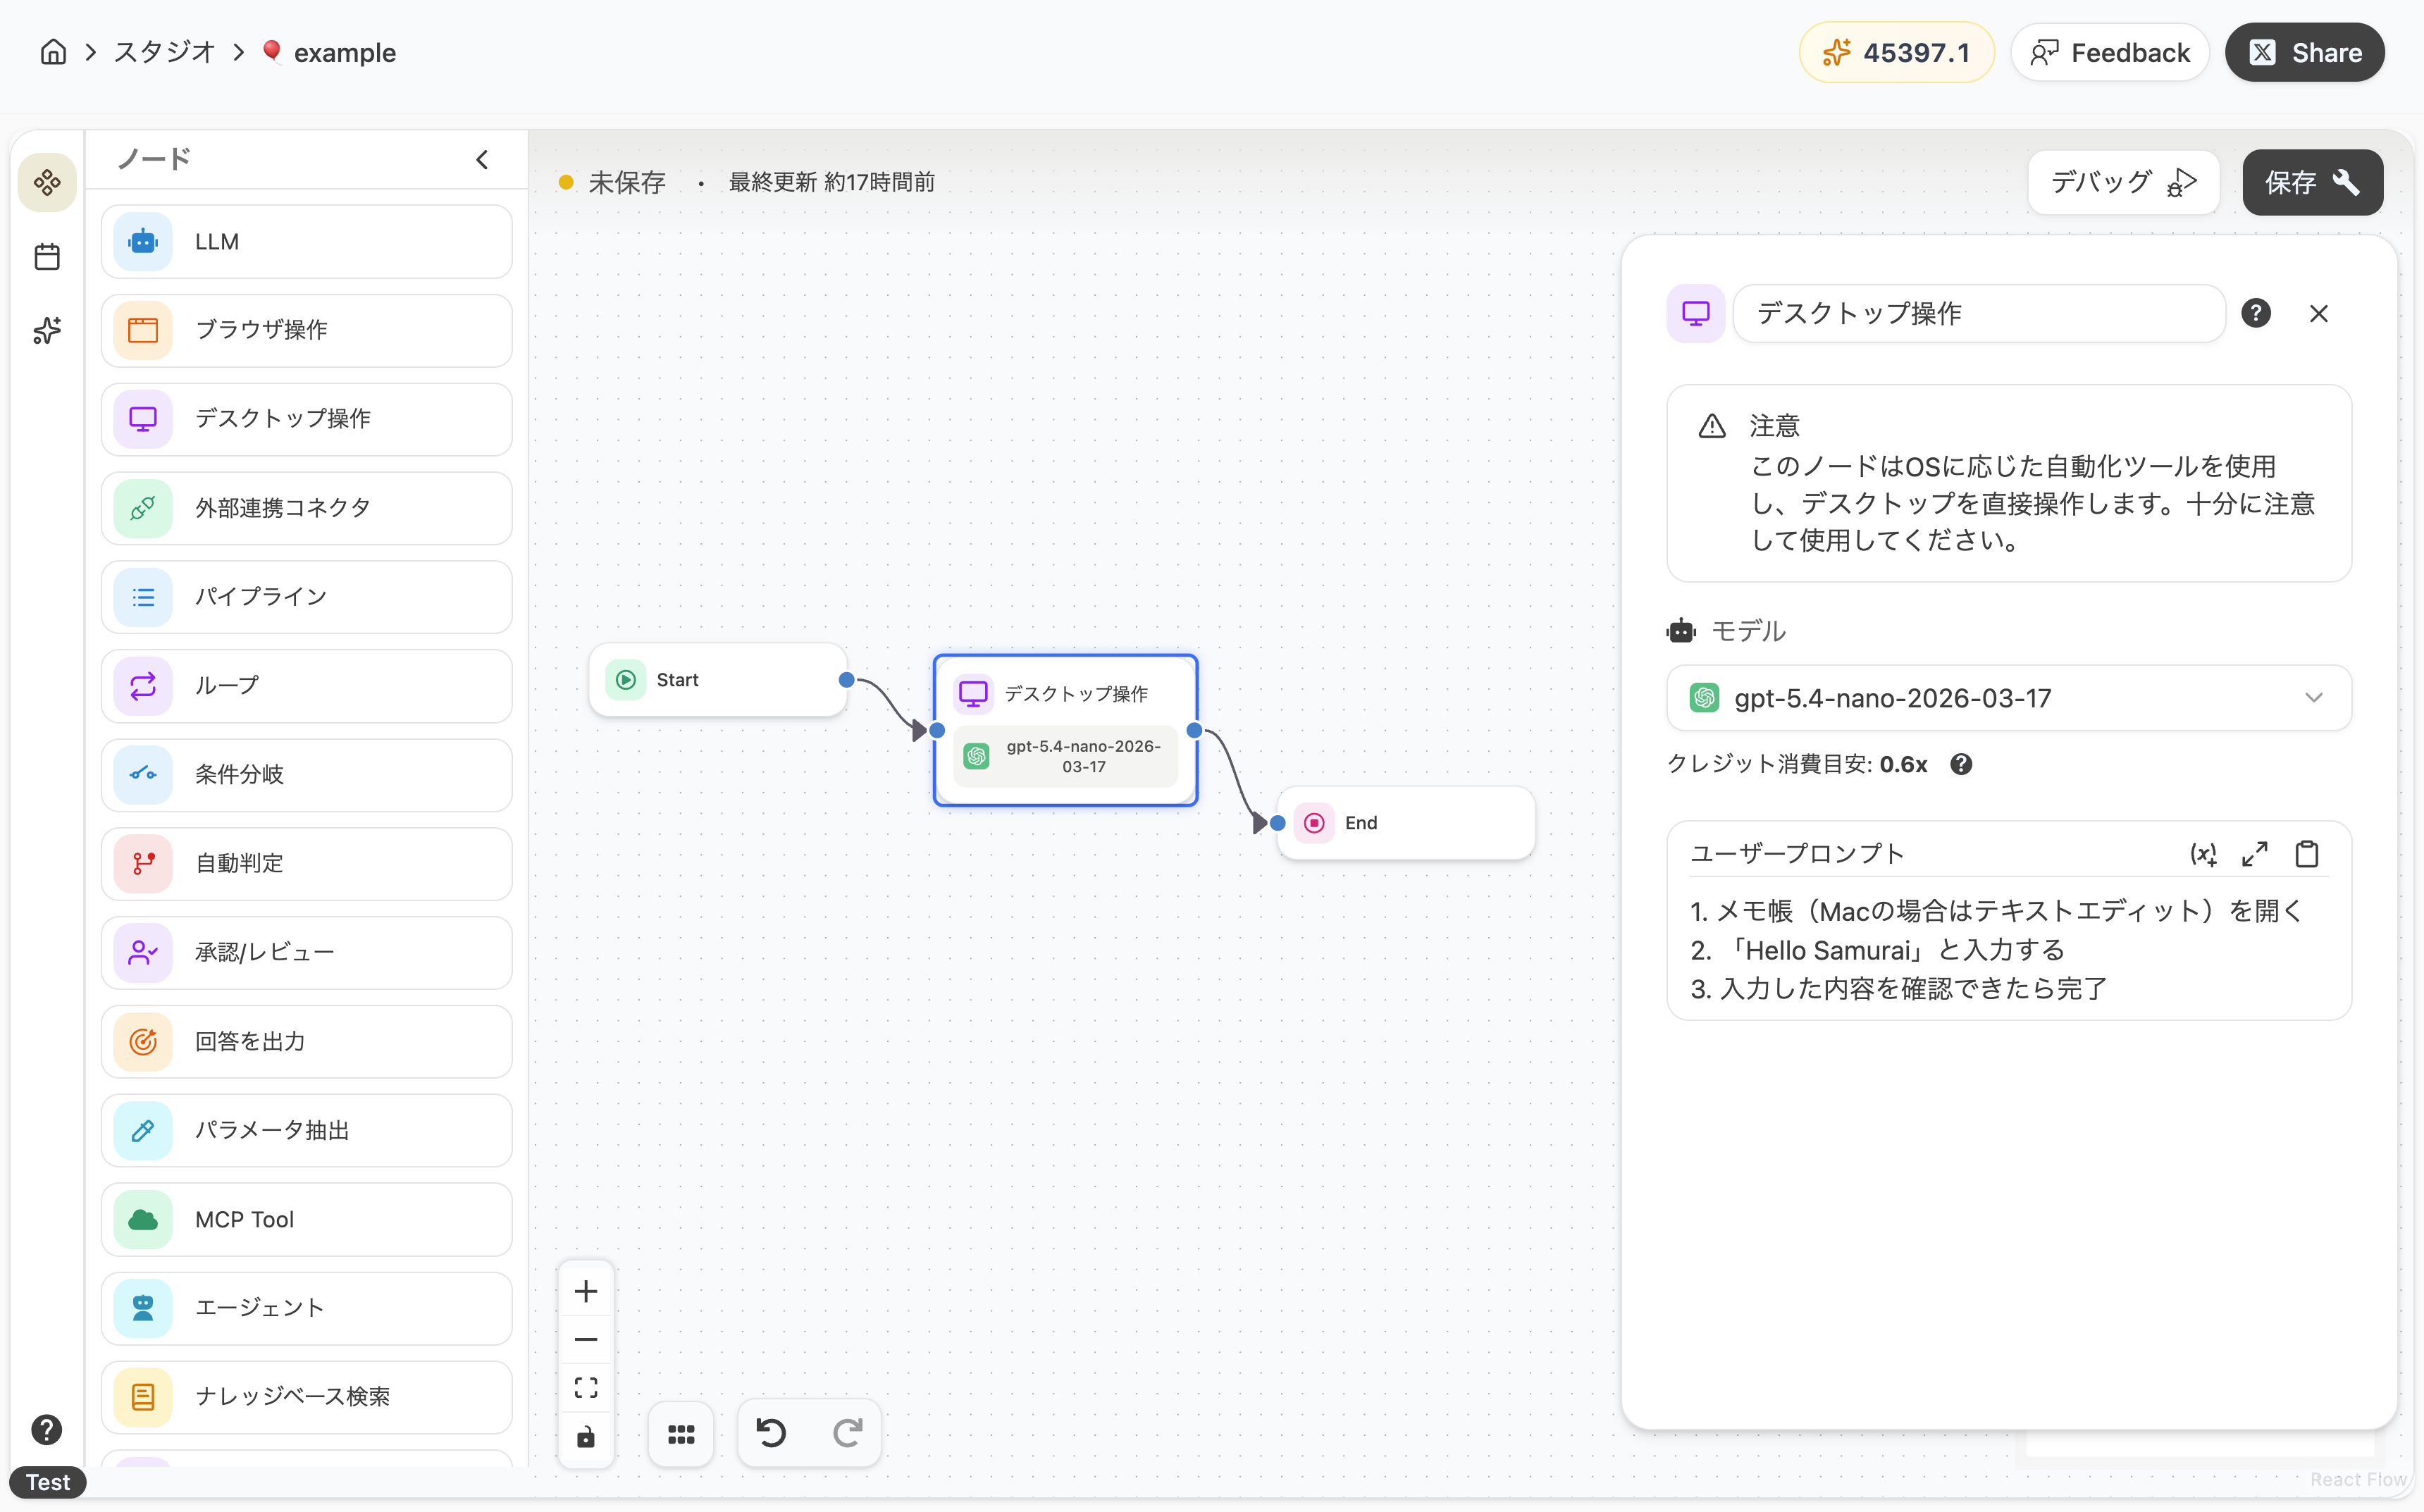
Task: Select the End node on canvas
Action: point(1406,823)
